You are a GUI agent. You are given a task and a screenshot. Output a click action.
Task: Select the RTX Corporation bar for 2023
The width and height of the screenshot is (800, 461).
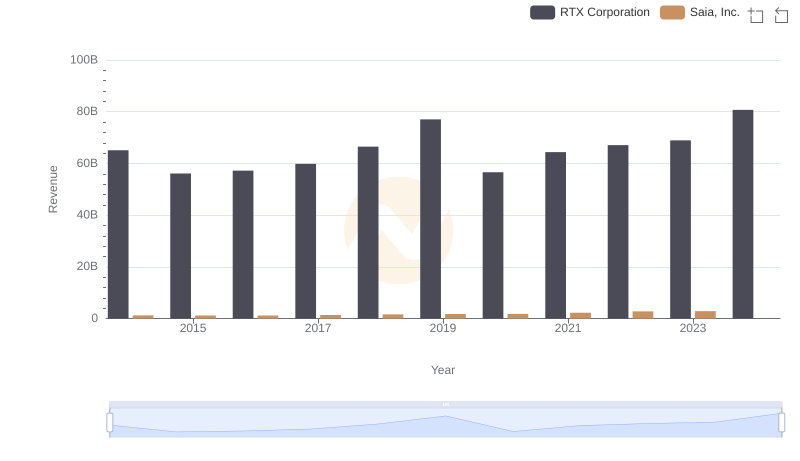(x=681, y=229)
